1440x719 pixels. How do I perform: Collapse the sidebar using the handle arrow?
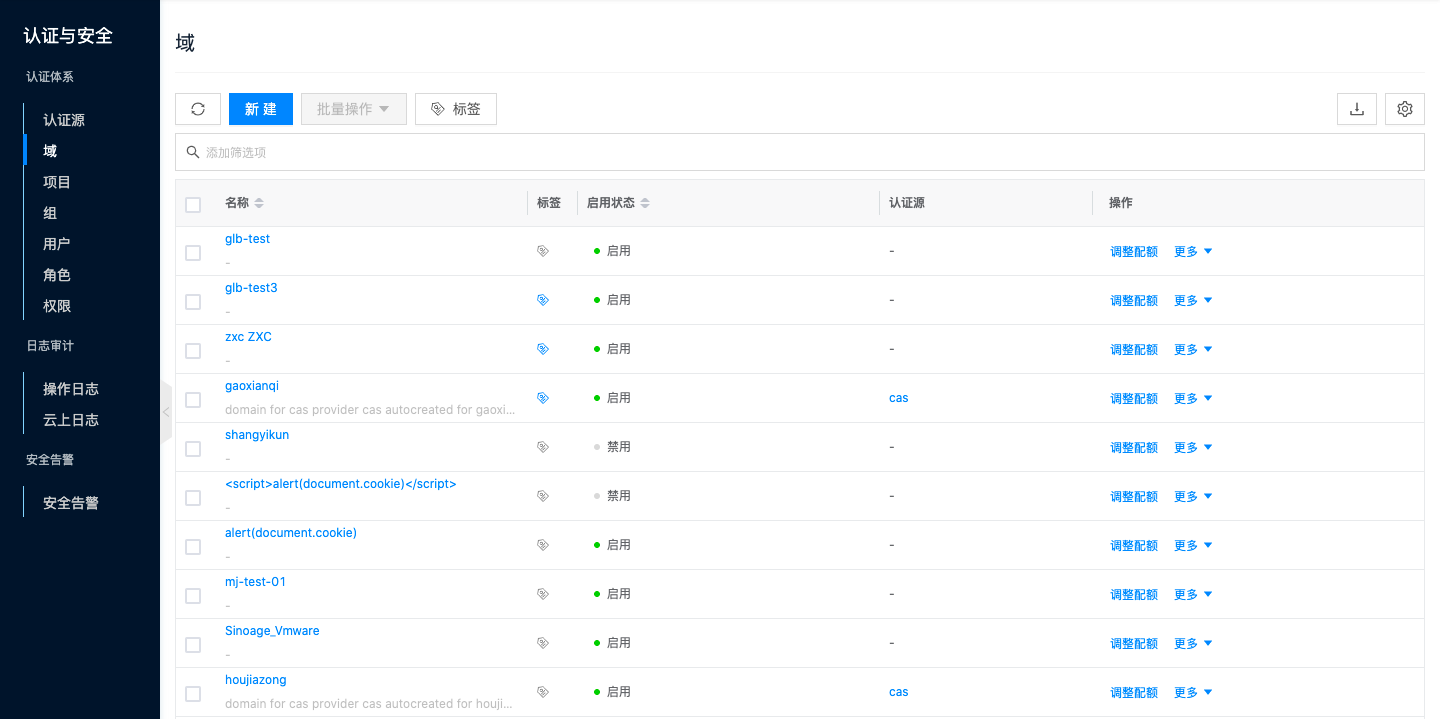pyautogui.click(x=166, y=412)
